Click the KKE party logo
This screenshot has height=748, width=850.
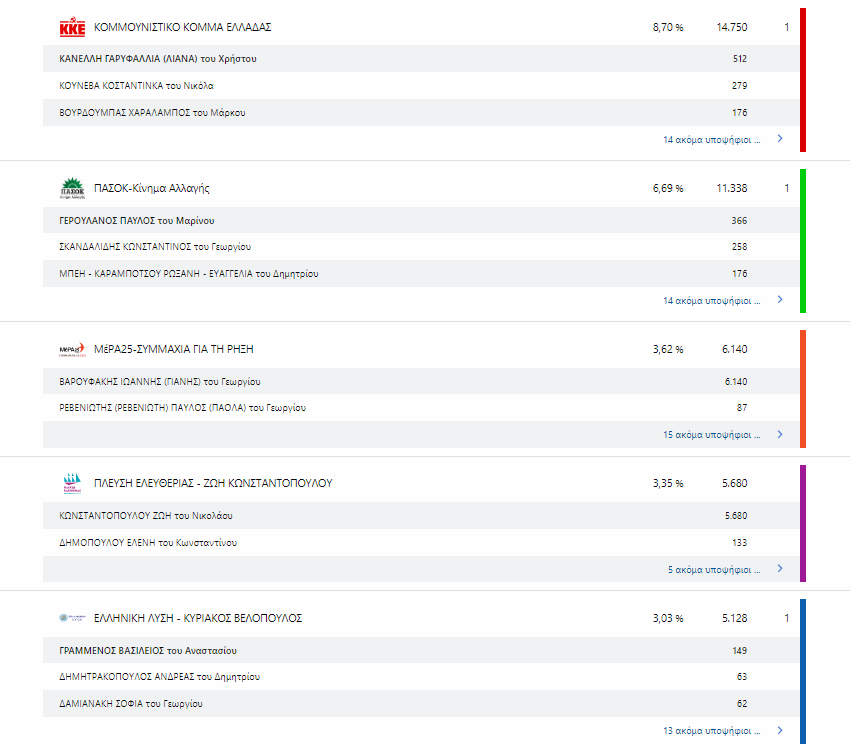pos(73,27)
